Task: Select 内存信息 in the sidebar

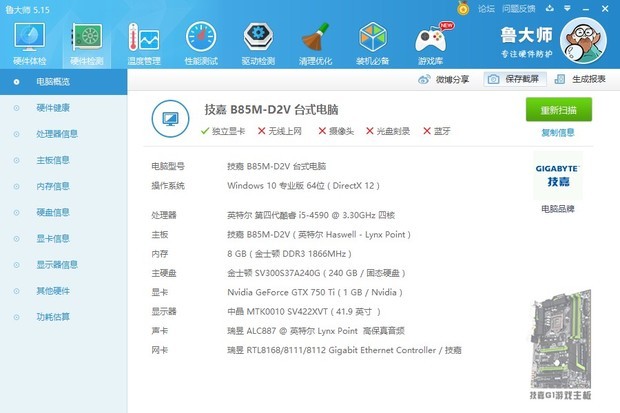Action: [63, 186]
